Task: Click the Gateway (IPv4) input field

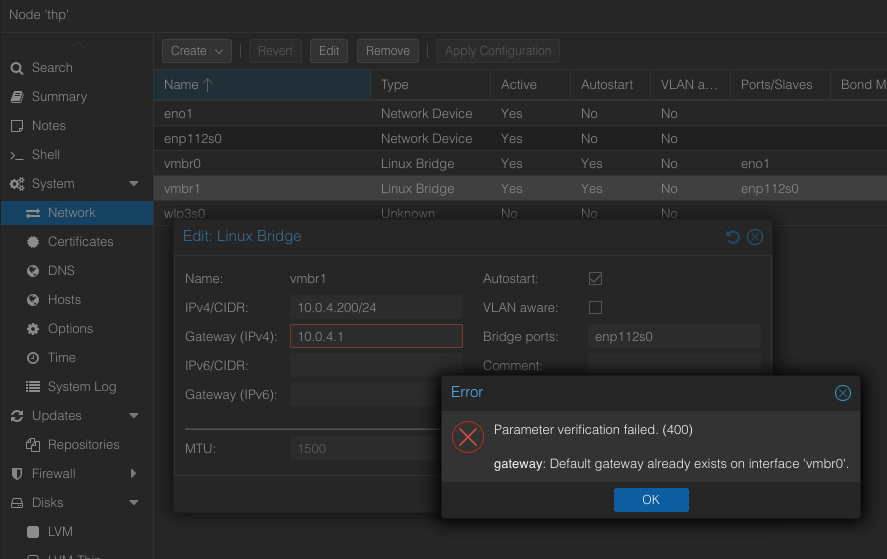Action: [376, 337]
